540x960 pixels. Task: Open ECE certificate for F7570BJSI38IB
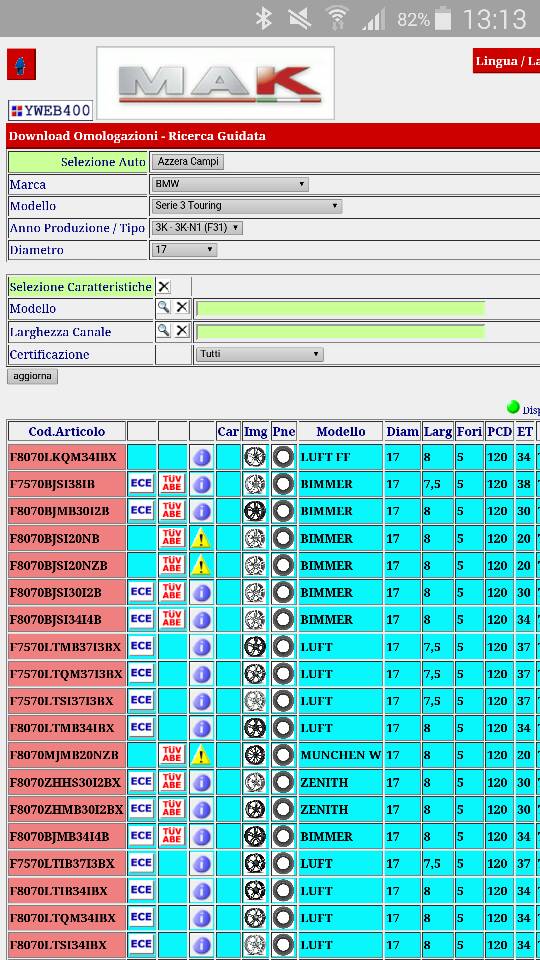[141, 484]
